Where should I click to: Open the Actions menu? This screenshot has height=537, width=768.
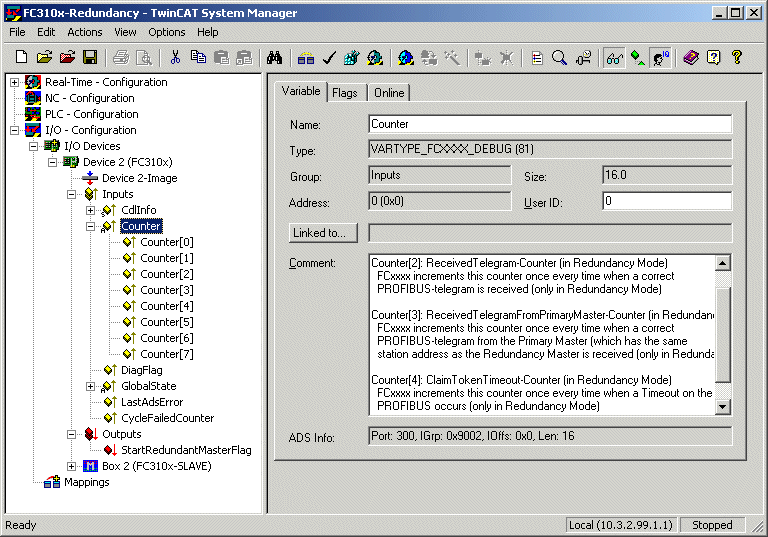(85, 32)
